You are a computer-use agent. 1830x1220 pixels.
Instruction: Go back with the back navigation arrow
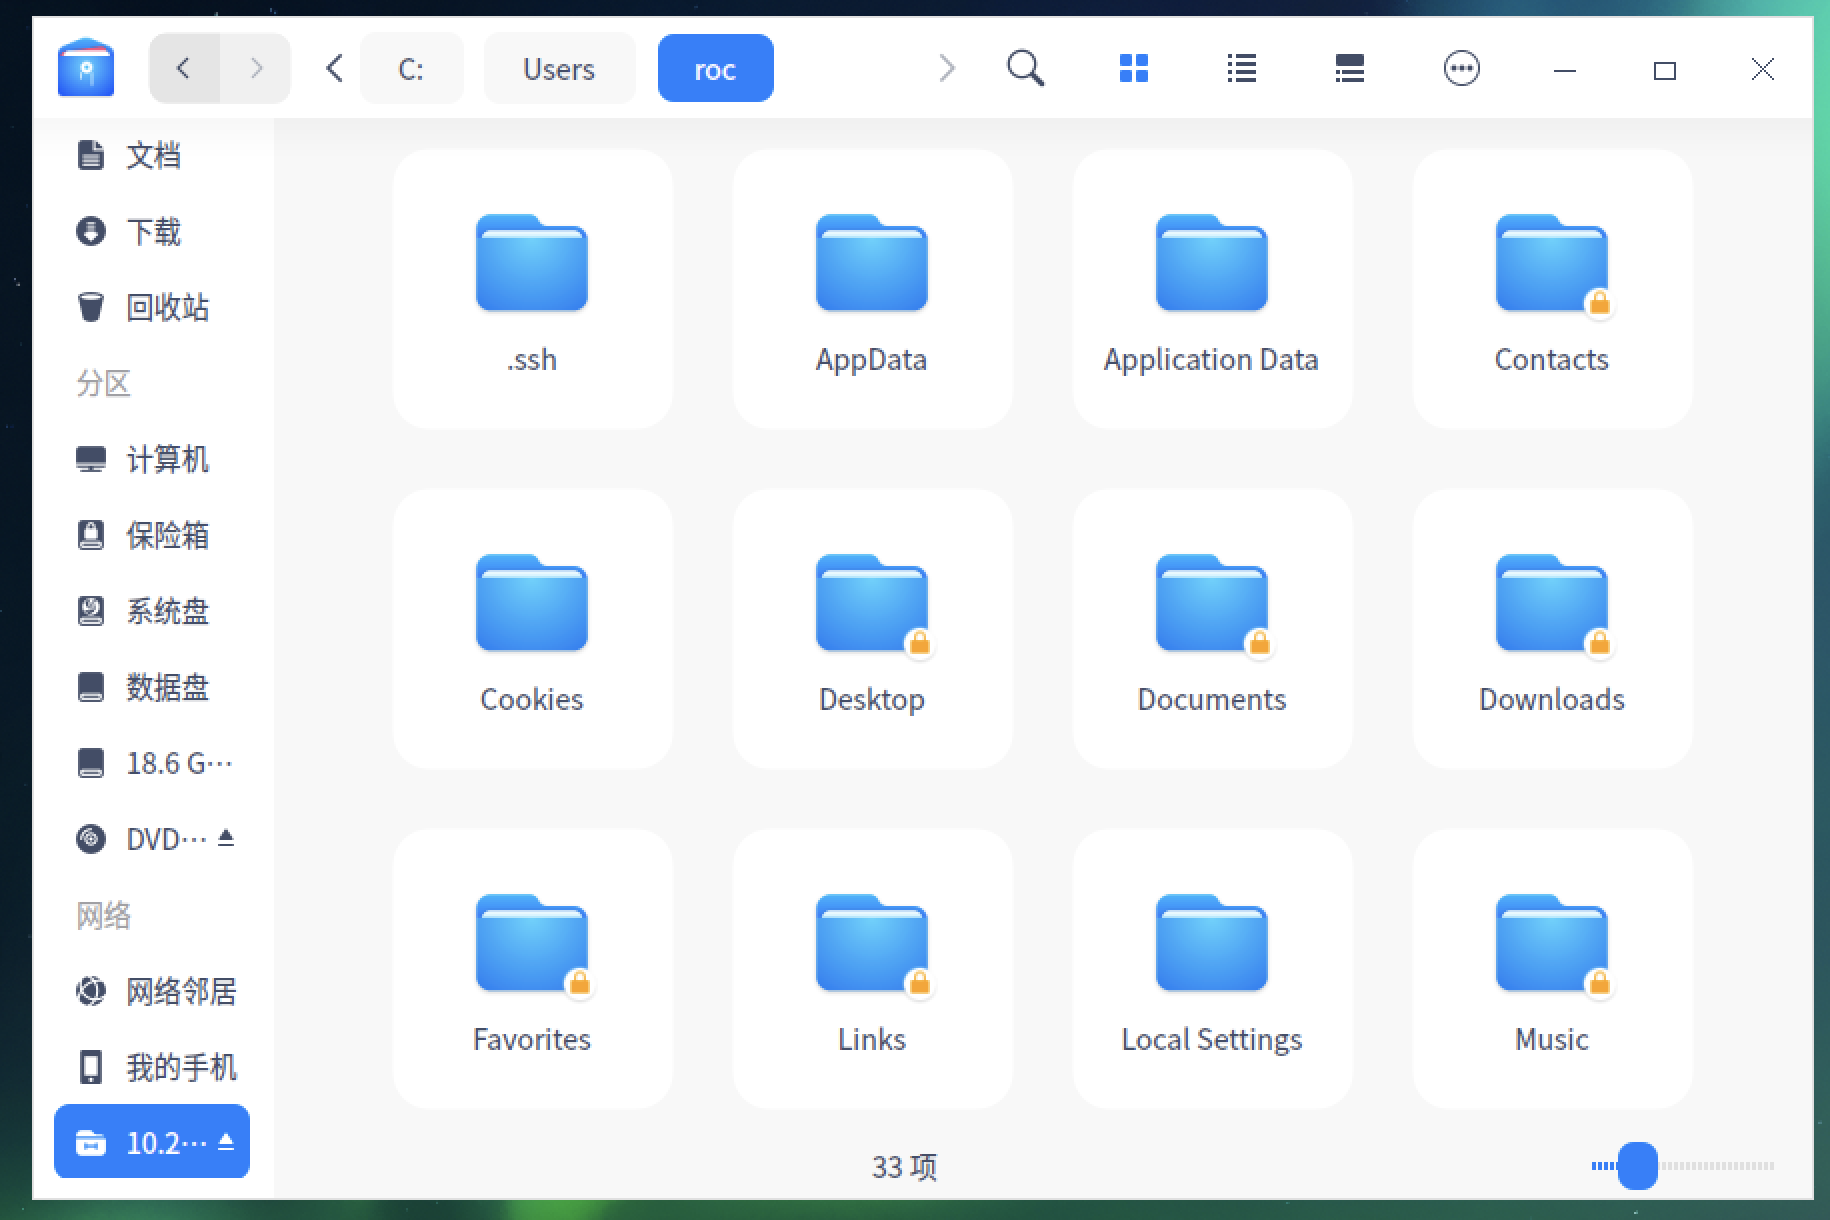click(x=184, y=68)
